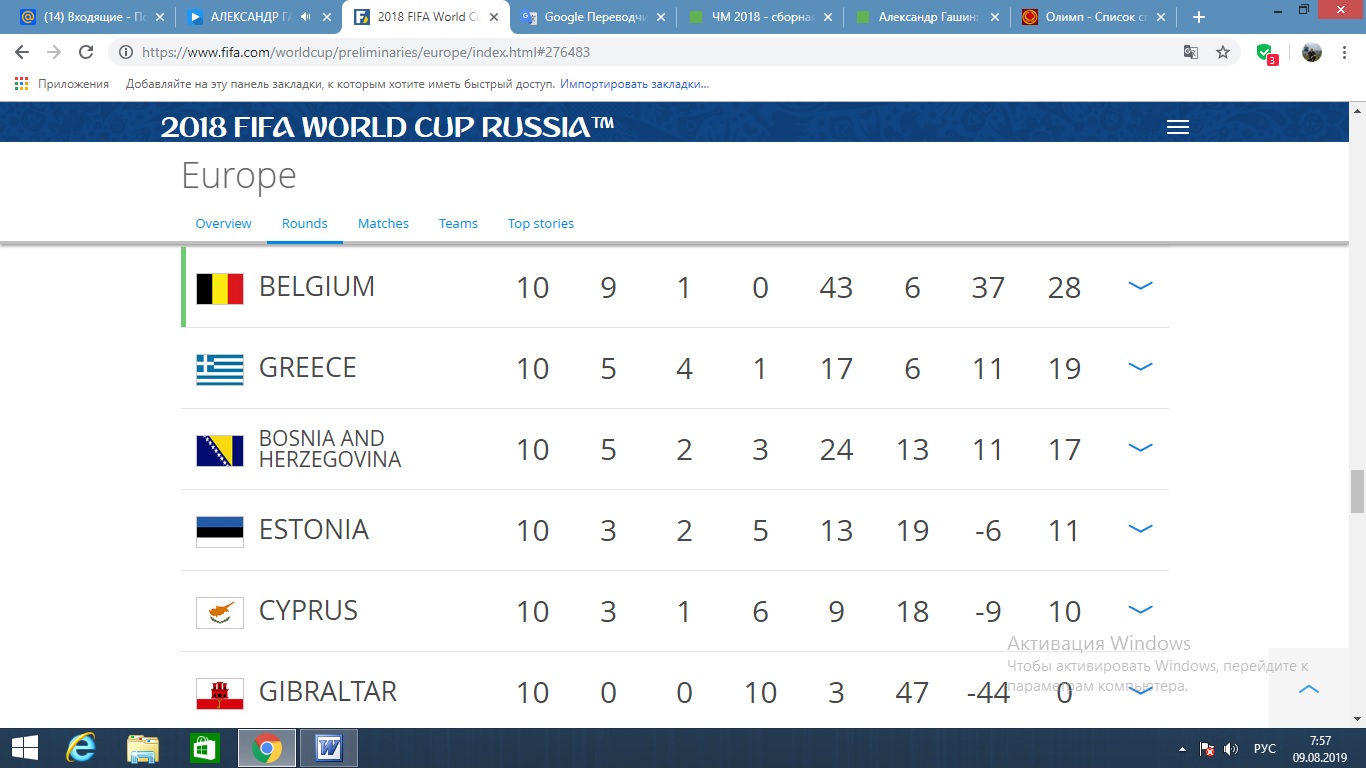This screenshot has width=1366, height=768.
Task: Expand the Cyprus row details chevron
Action: 1140,610
